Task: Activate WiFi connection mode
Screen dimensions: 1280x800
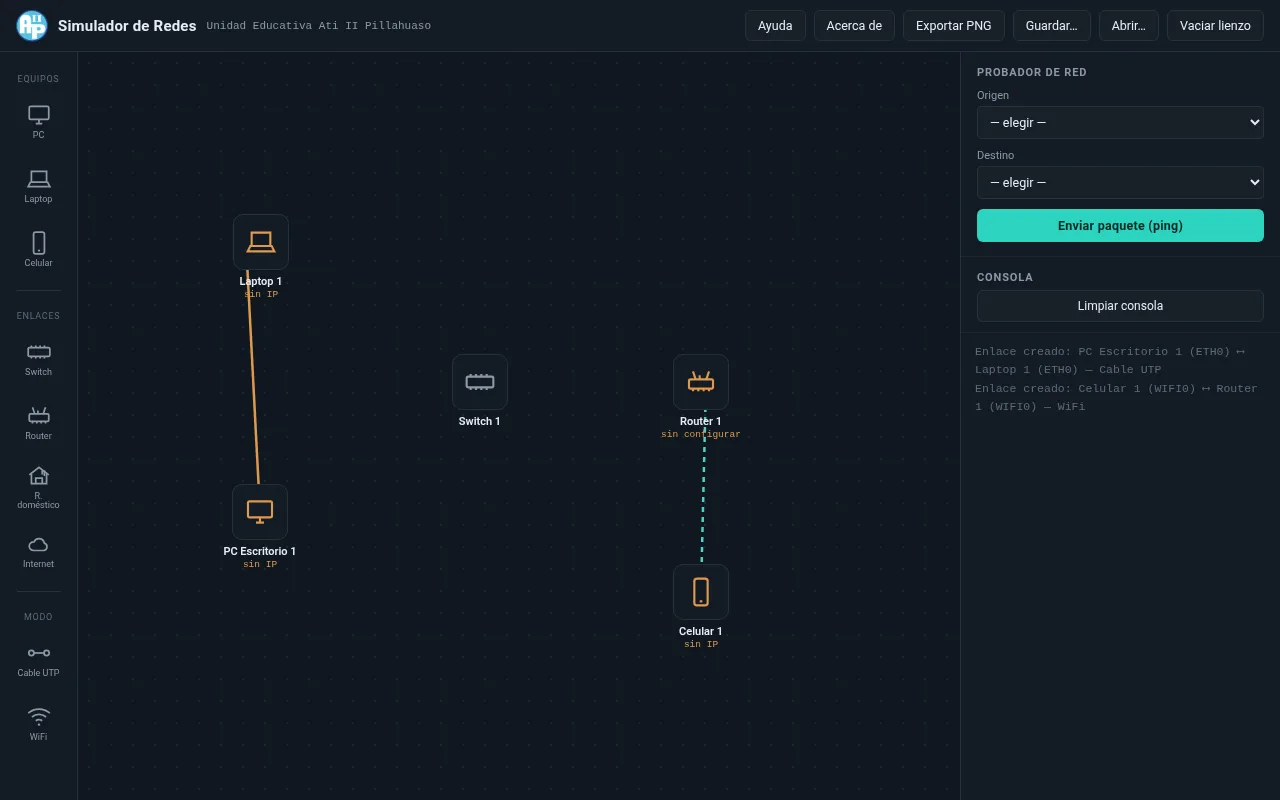Action: tap(38, 724)
